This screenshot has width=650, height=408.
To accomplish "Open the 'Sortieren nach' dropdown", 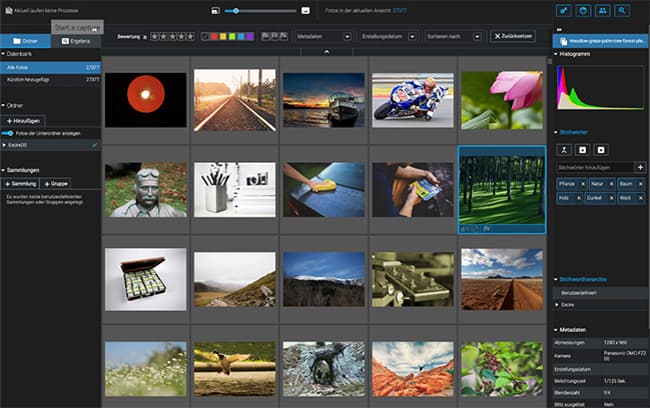I will click(x=453, y=36).
